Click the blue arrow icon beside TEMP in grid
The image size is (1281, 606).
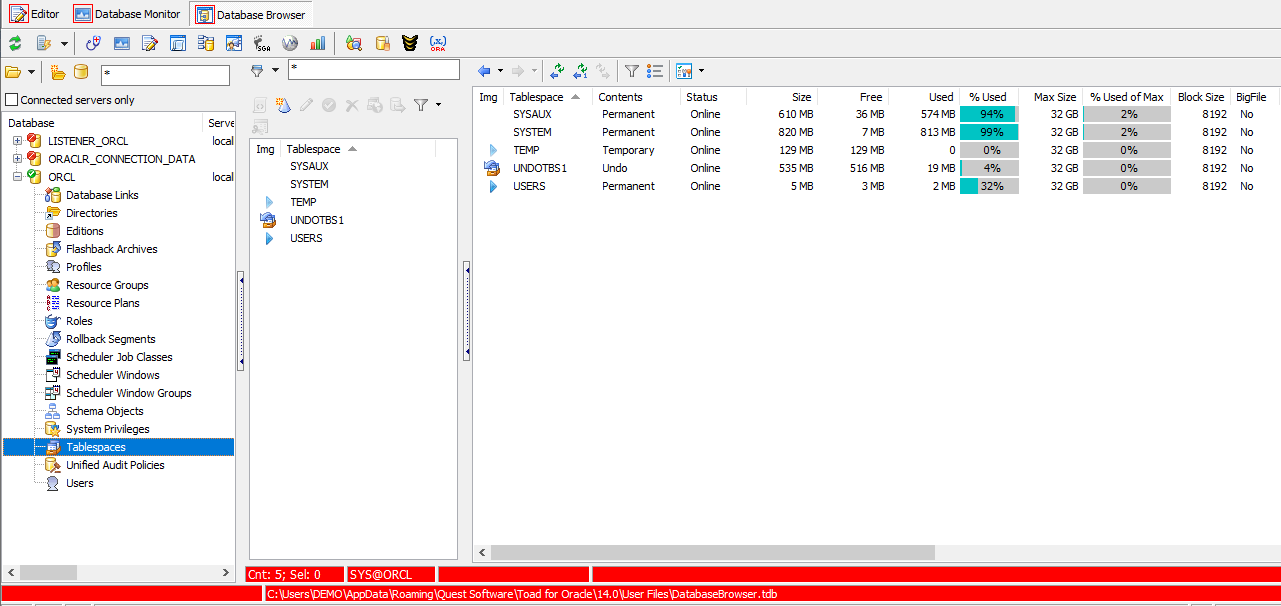click(492, 150)
